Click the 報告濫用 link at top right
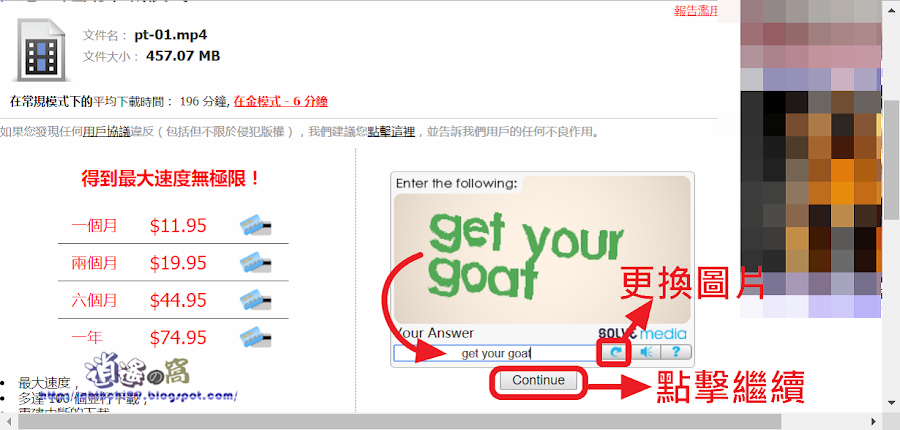Screen dimensions: 900x430 pyautogui.click(x=696, y=10)
